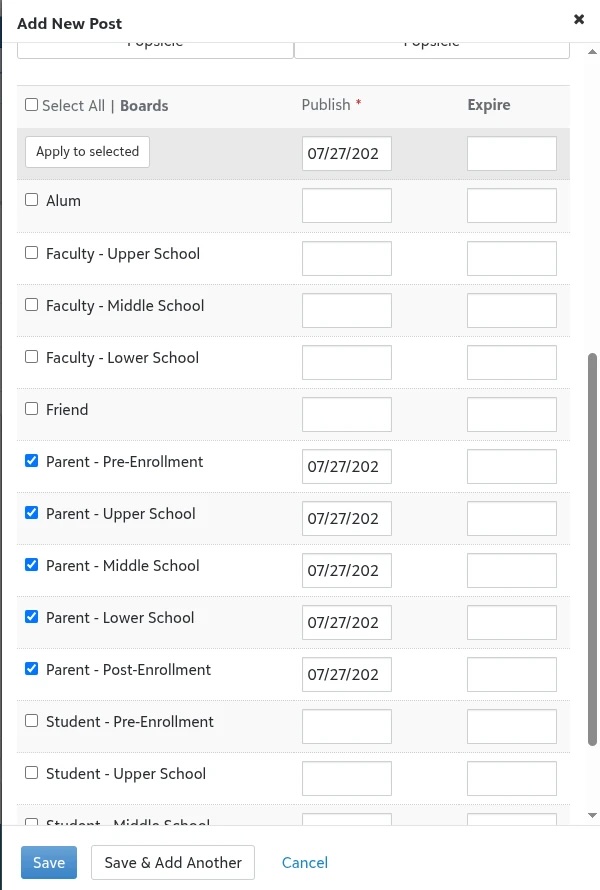
Task: Click the blue Save button
Action: [x=49, y=862]
